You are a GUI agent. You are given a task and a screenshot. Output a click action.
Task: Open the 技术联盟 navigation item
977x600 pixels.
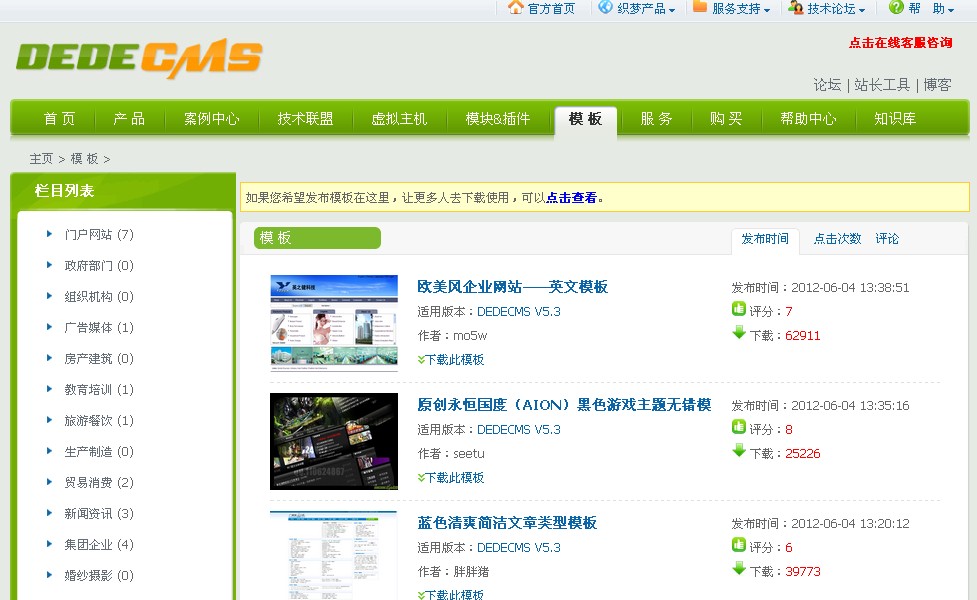(x=305, y=118)
